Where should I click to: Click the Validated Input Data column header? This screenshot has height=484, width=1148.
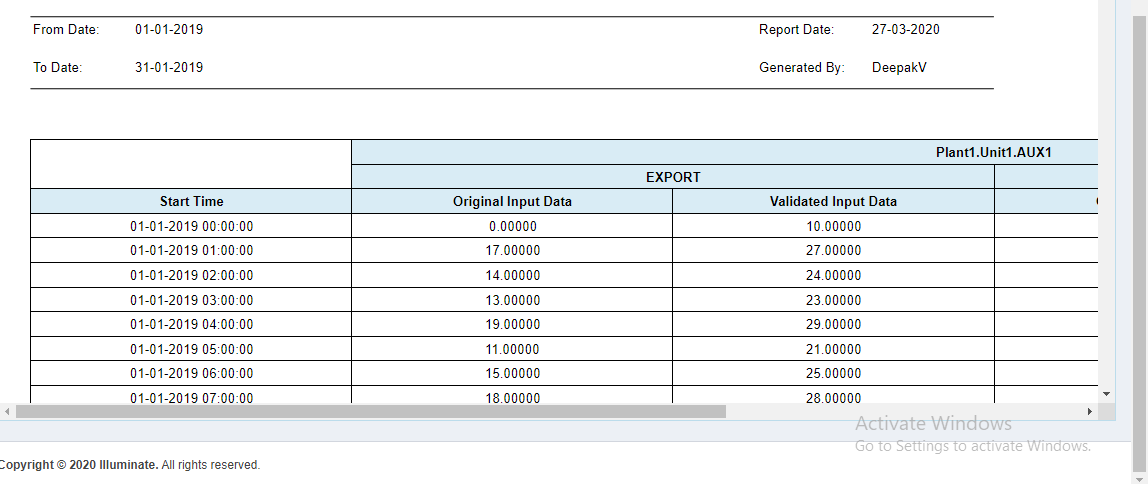click(833, 201)
